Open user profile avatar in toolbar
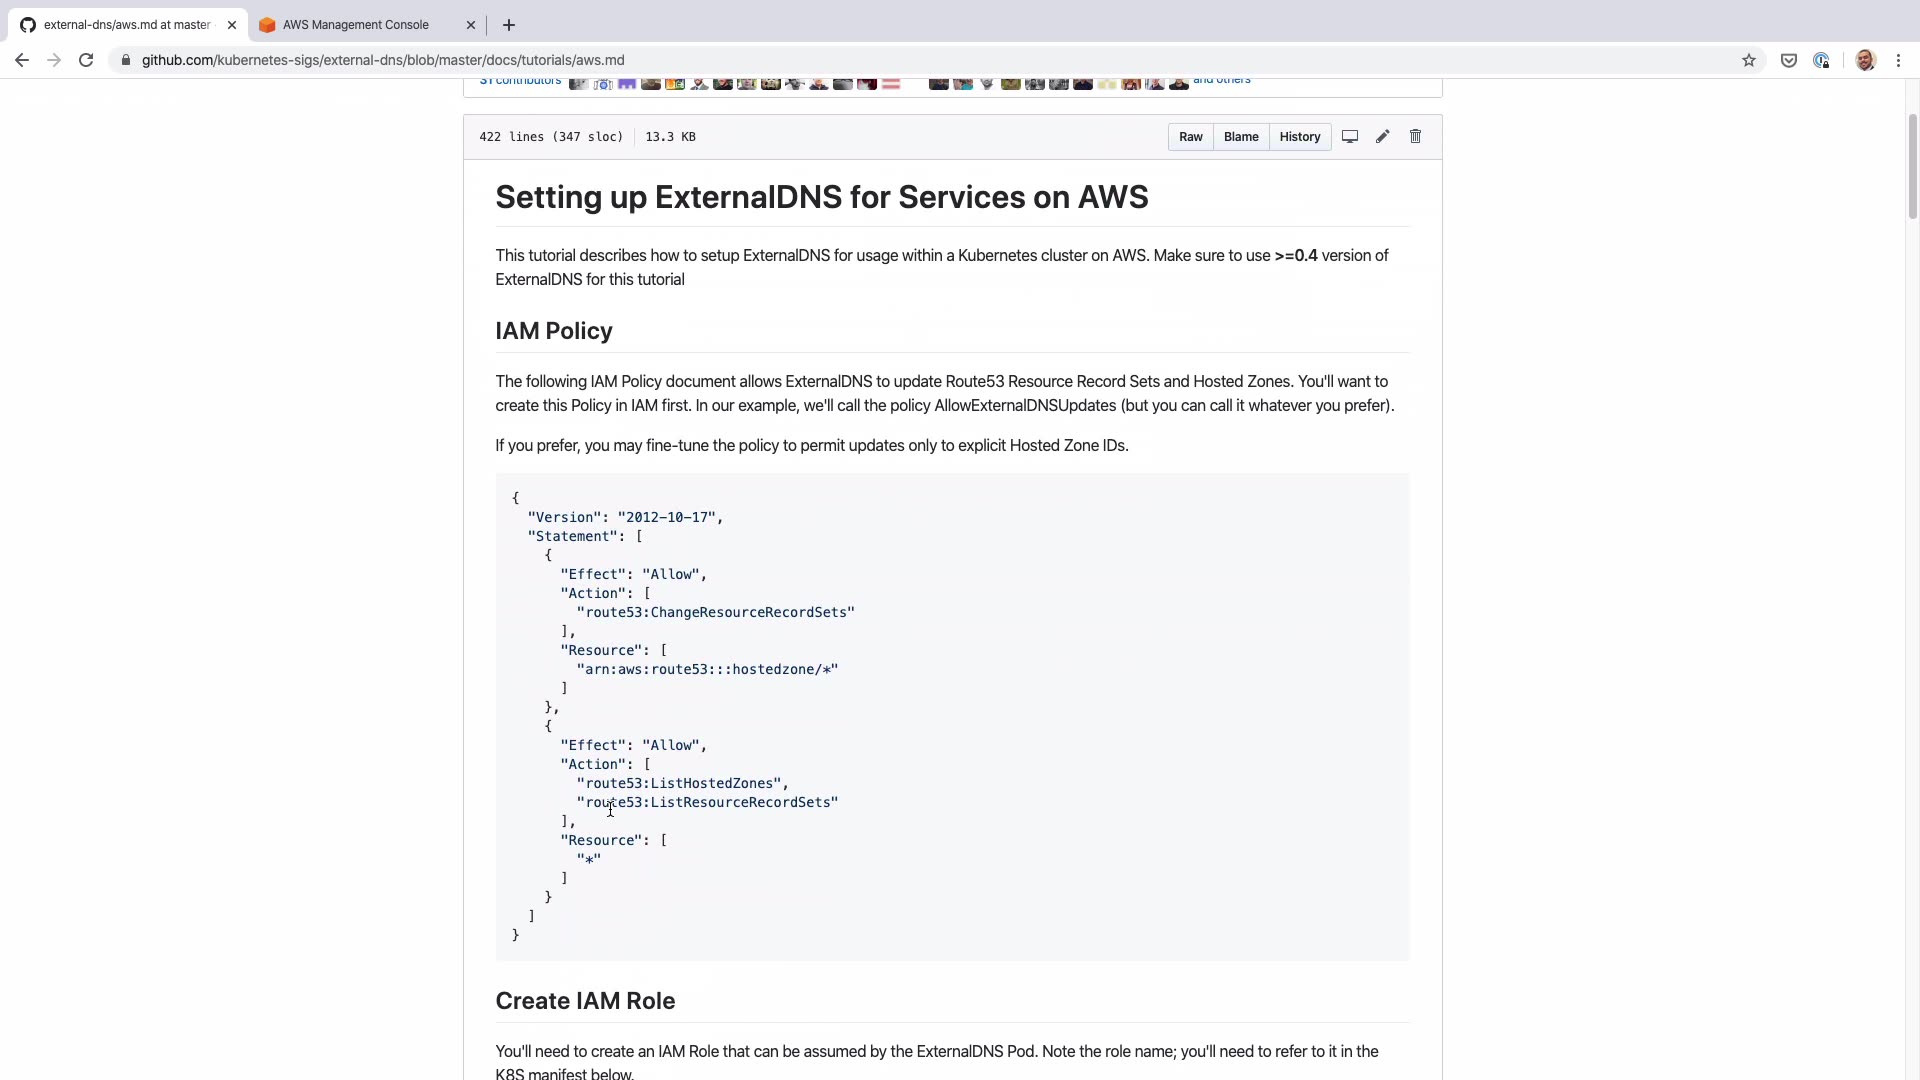The width and height of the screenshot is (1920, 1080). (x=1865, y=60)
